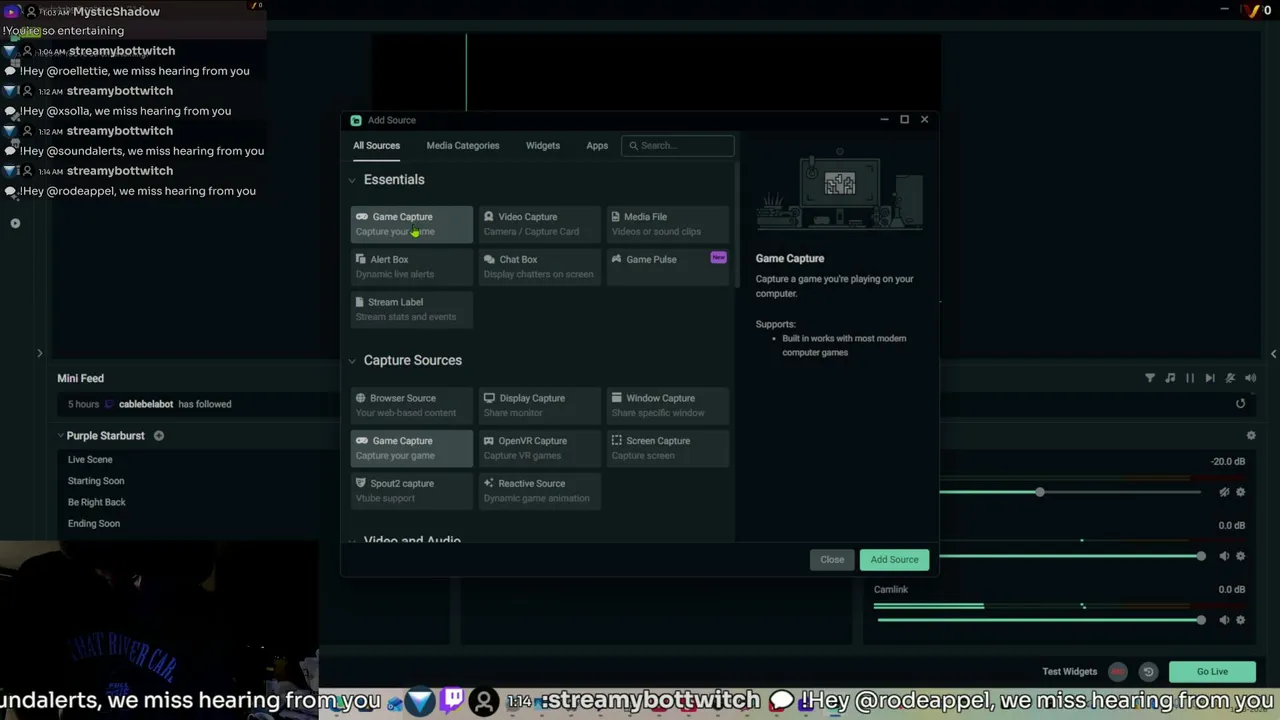The width and height of the screenshot is (1280, 720).
Task: Open the mixer settings gear
Action: (1251, 436)
